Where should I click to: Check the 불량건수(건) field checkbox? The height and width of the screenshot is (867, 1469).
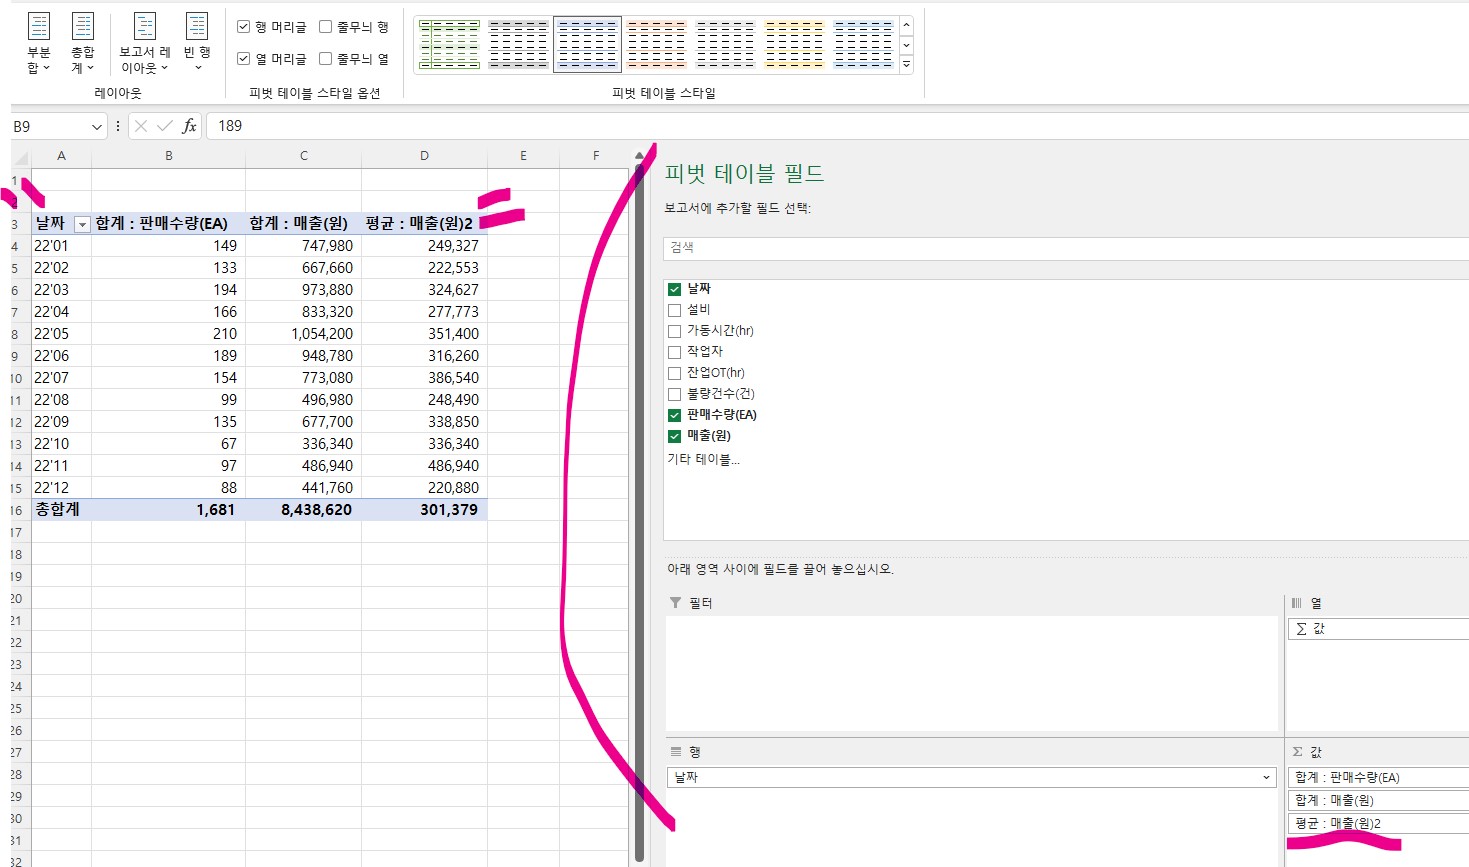click(x=674, y=394)
